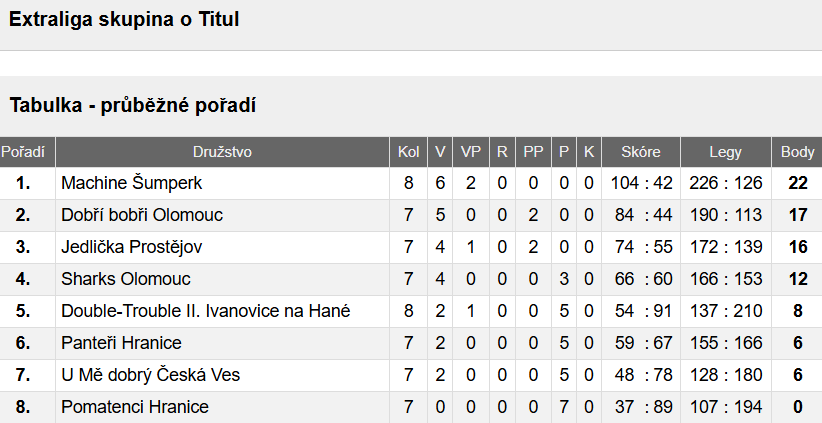Open the Jedlička Prostějov team entry
Image resolution: width=822 pixels, height=423 pixels.
point(131,247)
